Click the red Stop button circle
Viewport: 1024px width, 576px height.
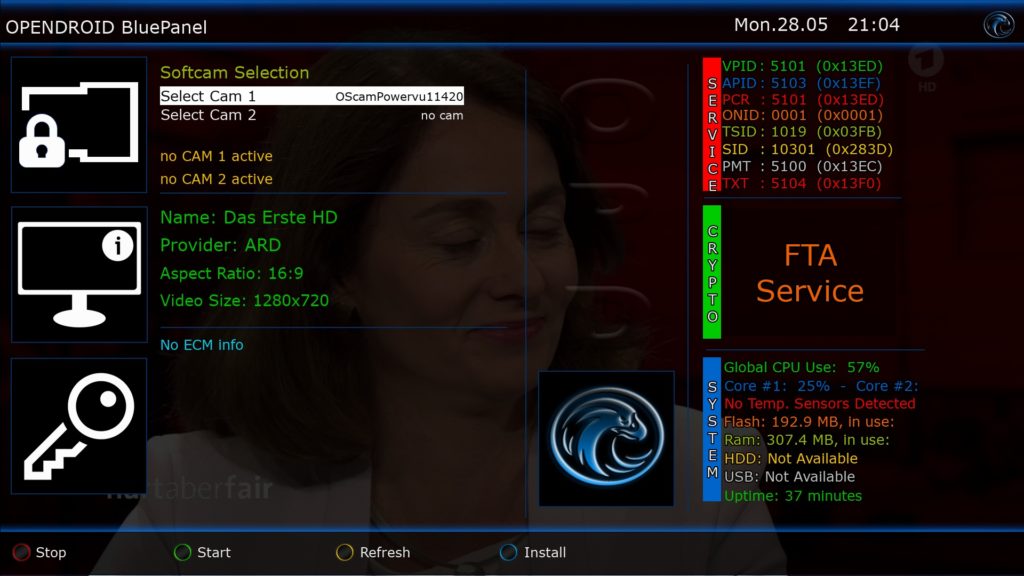point(22,552)
